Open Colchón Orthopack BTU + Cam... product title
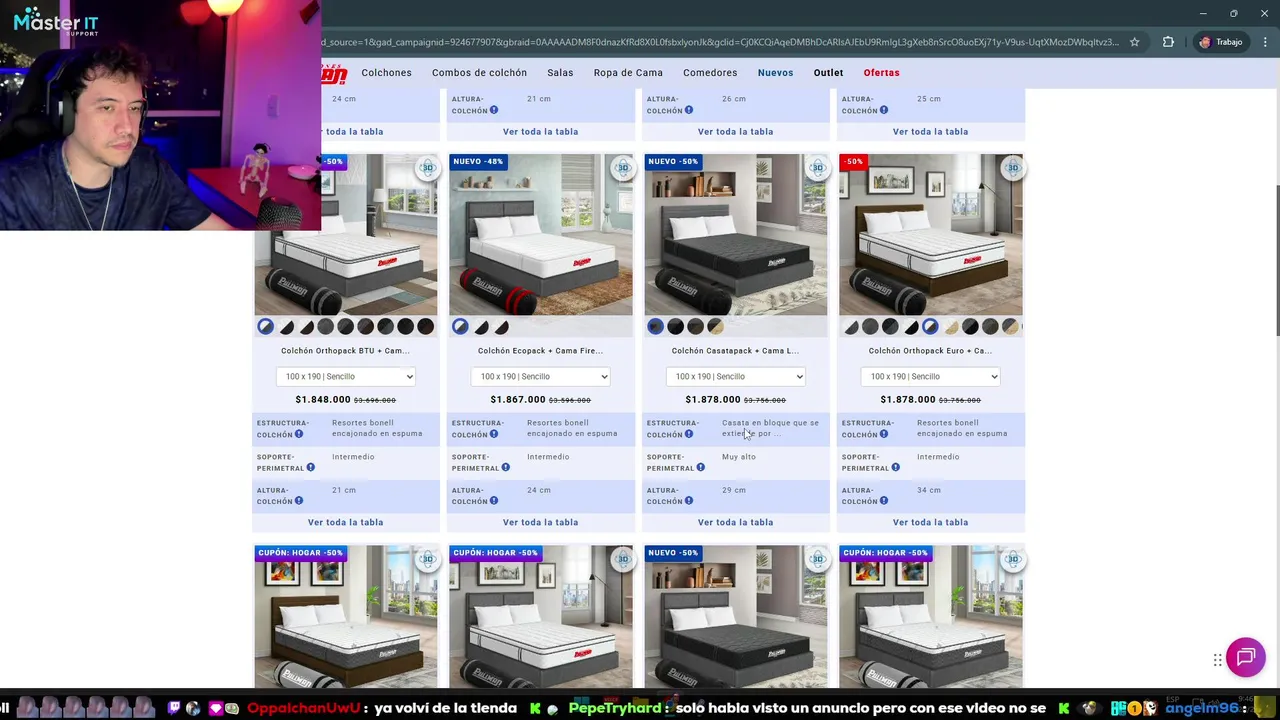Viewport: 1280px width, 720px height. point(345,351)
